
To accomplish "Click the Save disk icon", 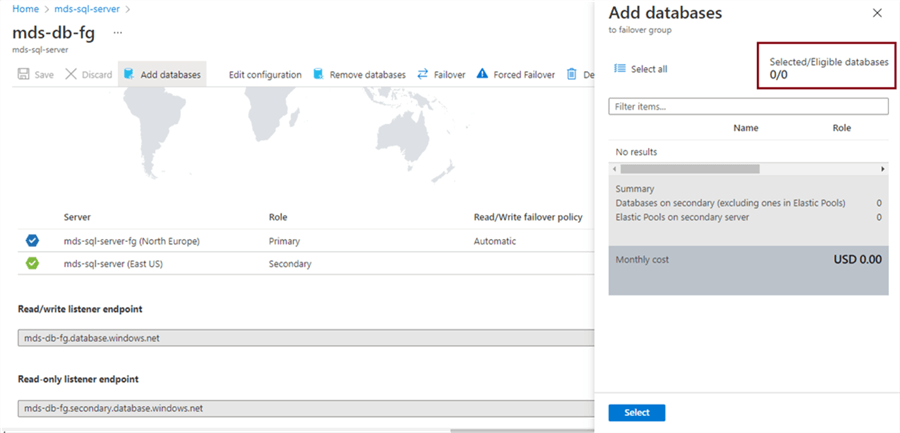I will pyautogui.click(x=24, y=75).
